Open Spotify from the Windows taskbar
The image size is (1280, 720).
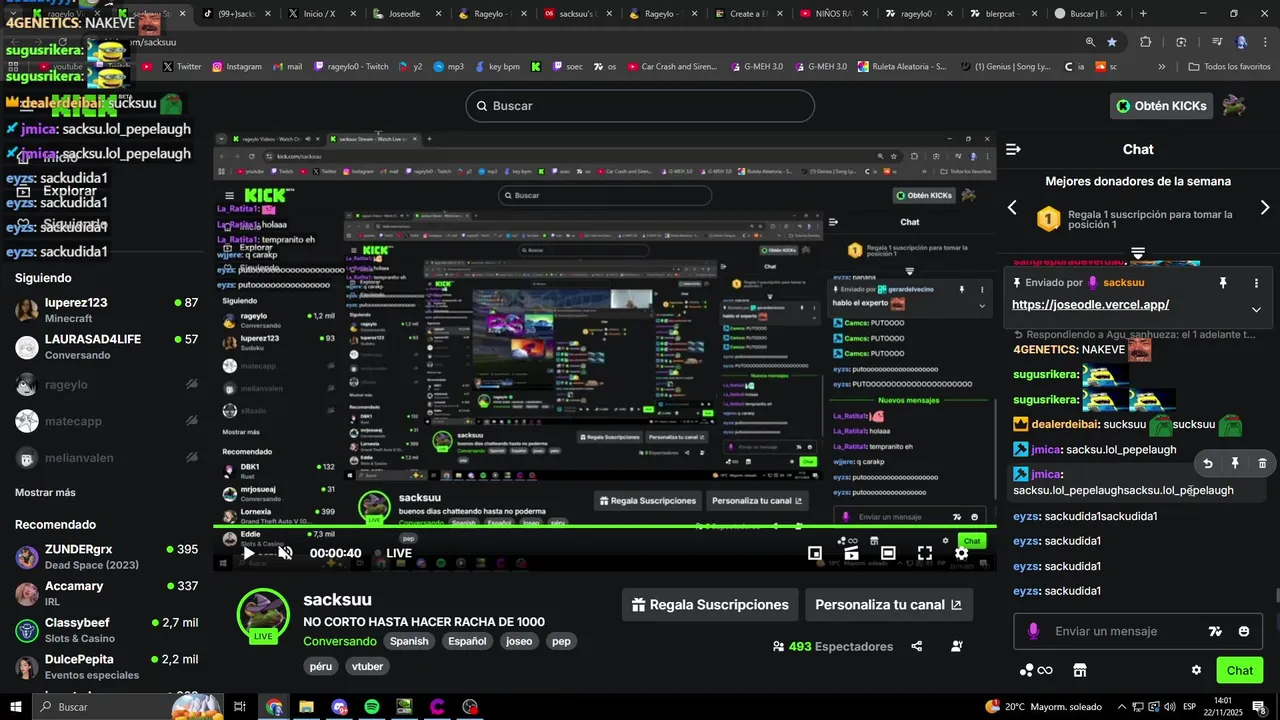[x=372, y=707]
